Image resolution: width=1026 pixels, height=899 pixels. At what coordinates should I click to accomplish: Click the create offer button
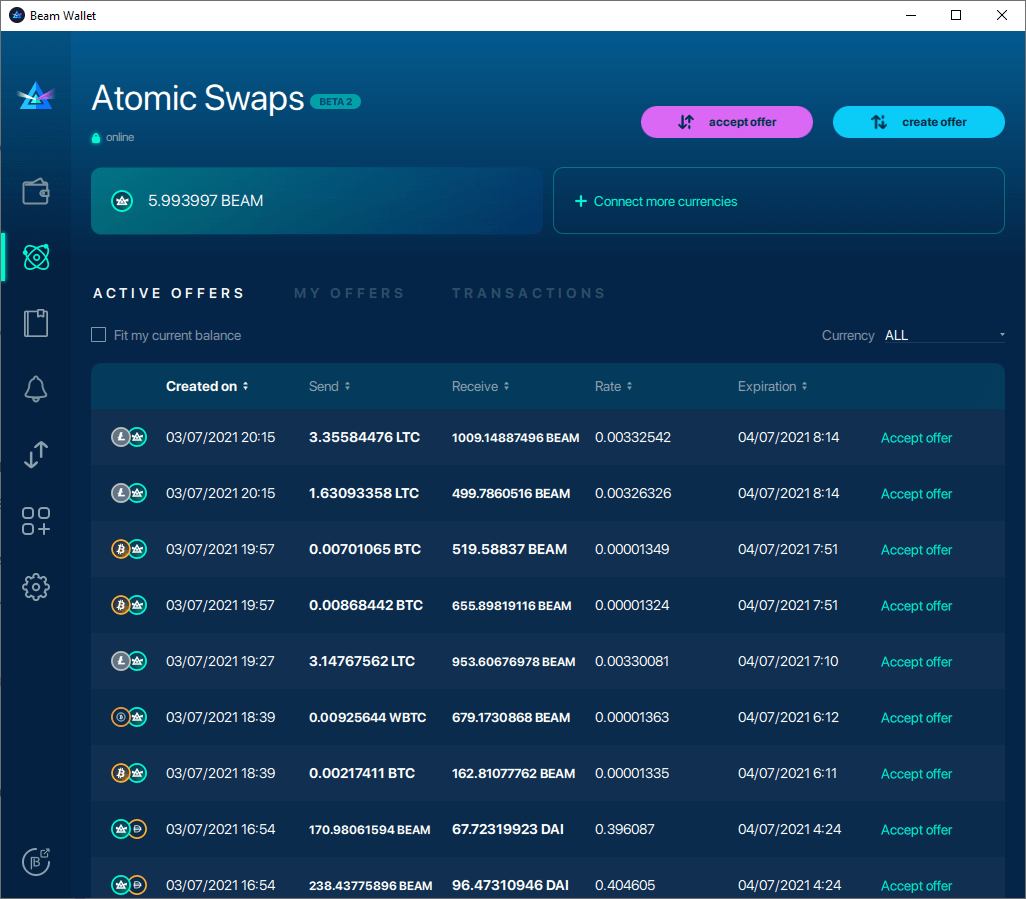(x=918, y=121)
